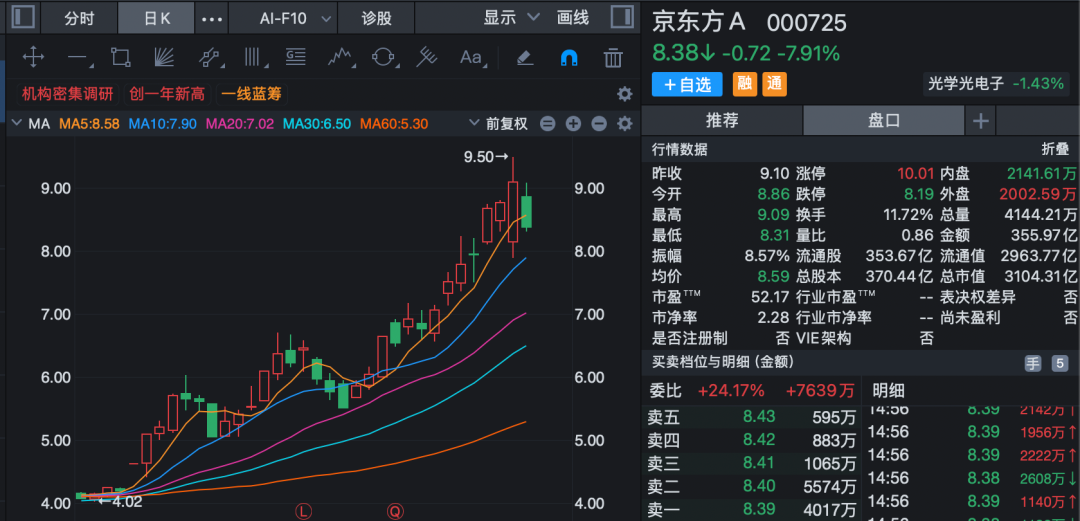Open the more periods ellipsis menu
1080x521 pixels.
coord(211,19)
